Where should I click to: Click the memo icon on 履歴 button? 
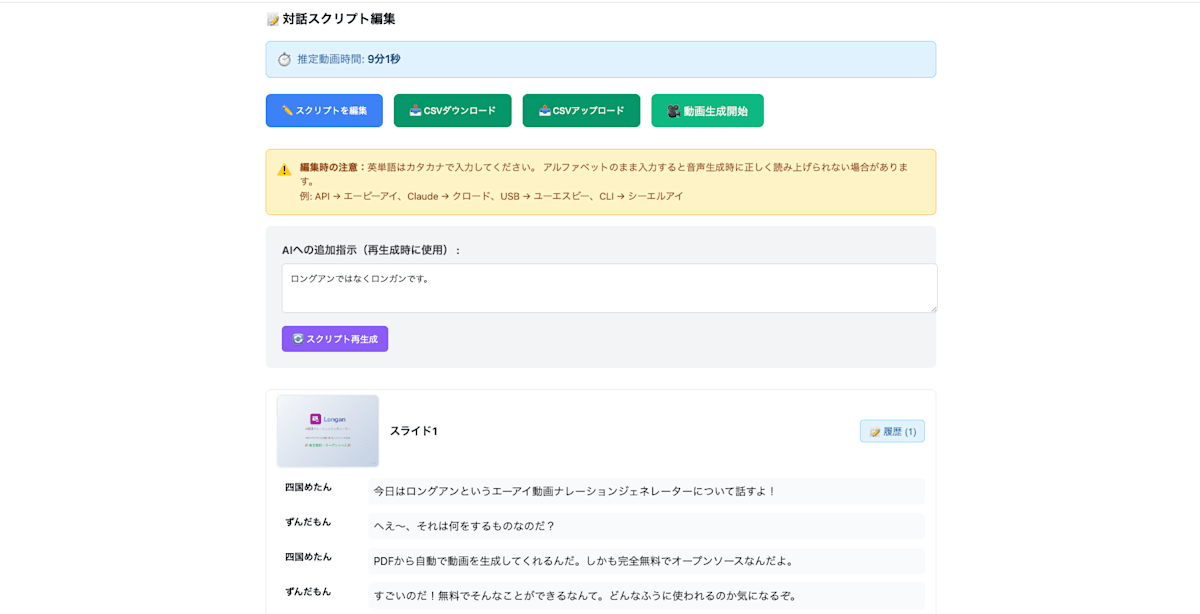click(875, 432)
